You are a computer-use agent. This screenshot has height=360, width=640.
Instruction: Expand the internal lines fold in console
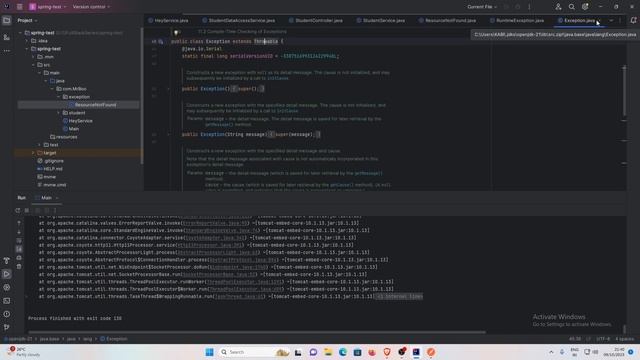click(x=398, y=297)
